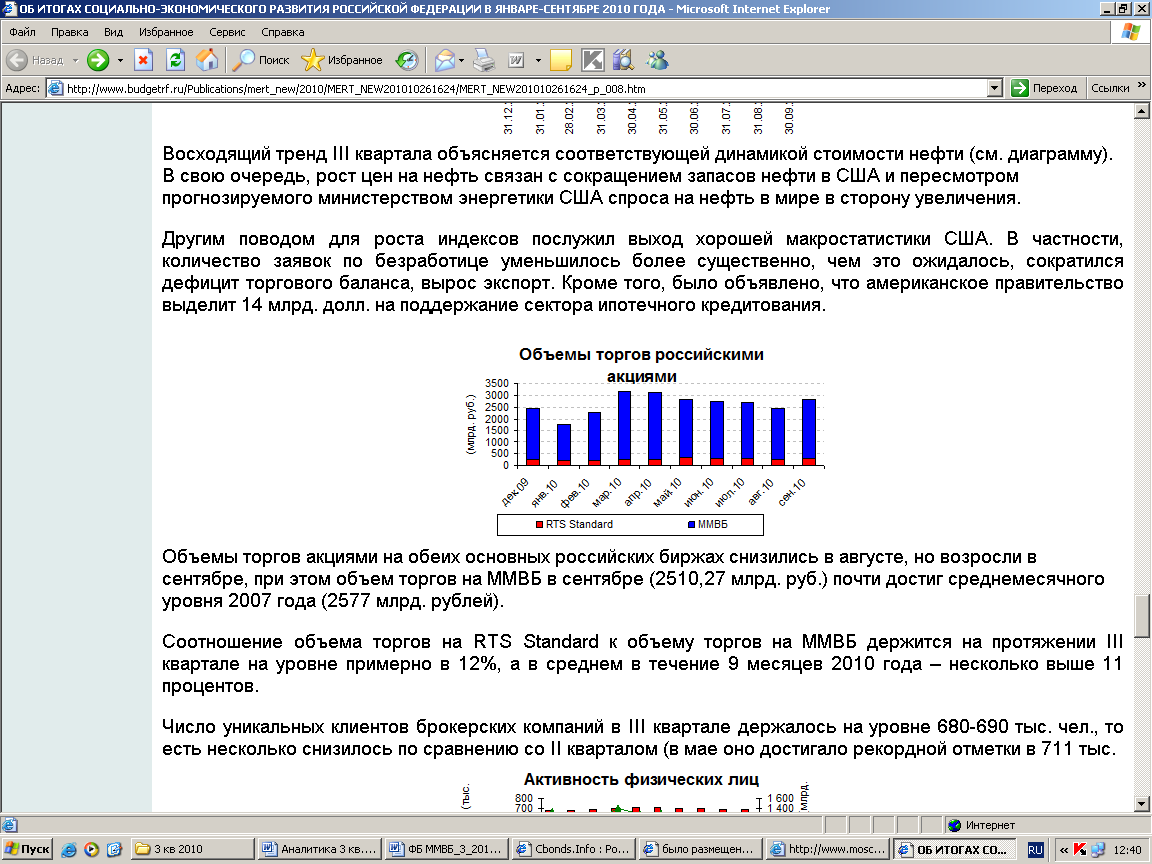This screenshot has height=864, width=1152.
Task: Open the Search (Поиск) pane
Action: [261, 60]
